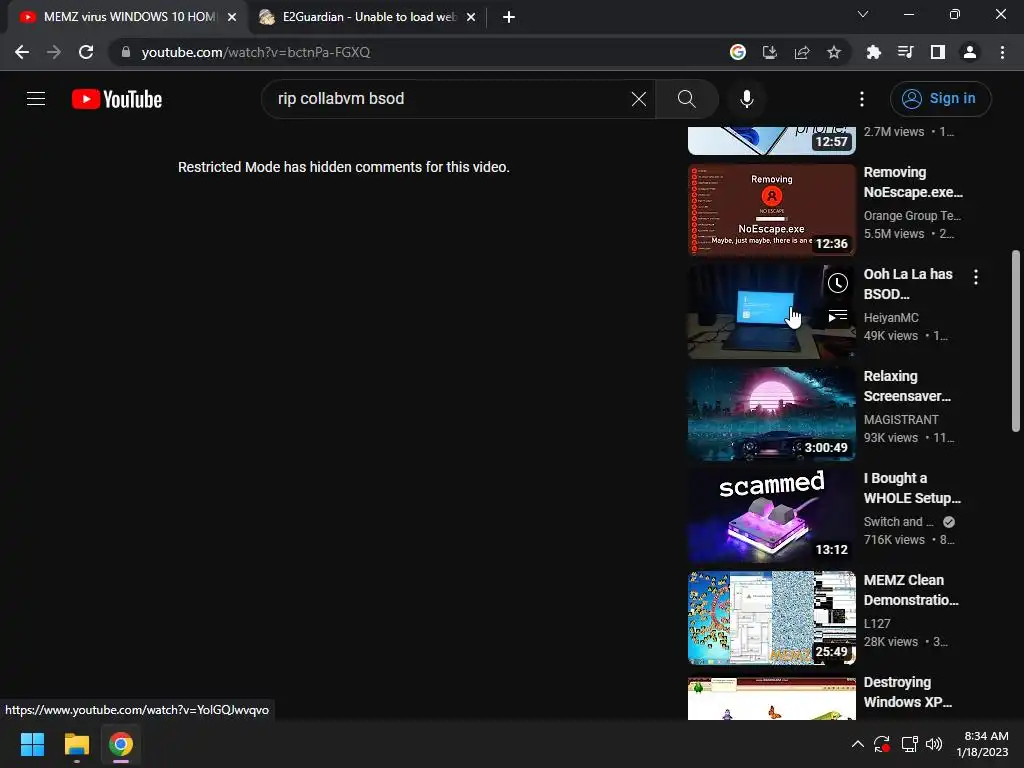Go back with the browser back arrow
1024x768 pixels.
pos(22,52)
